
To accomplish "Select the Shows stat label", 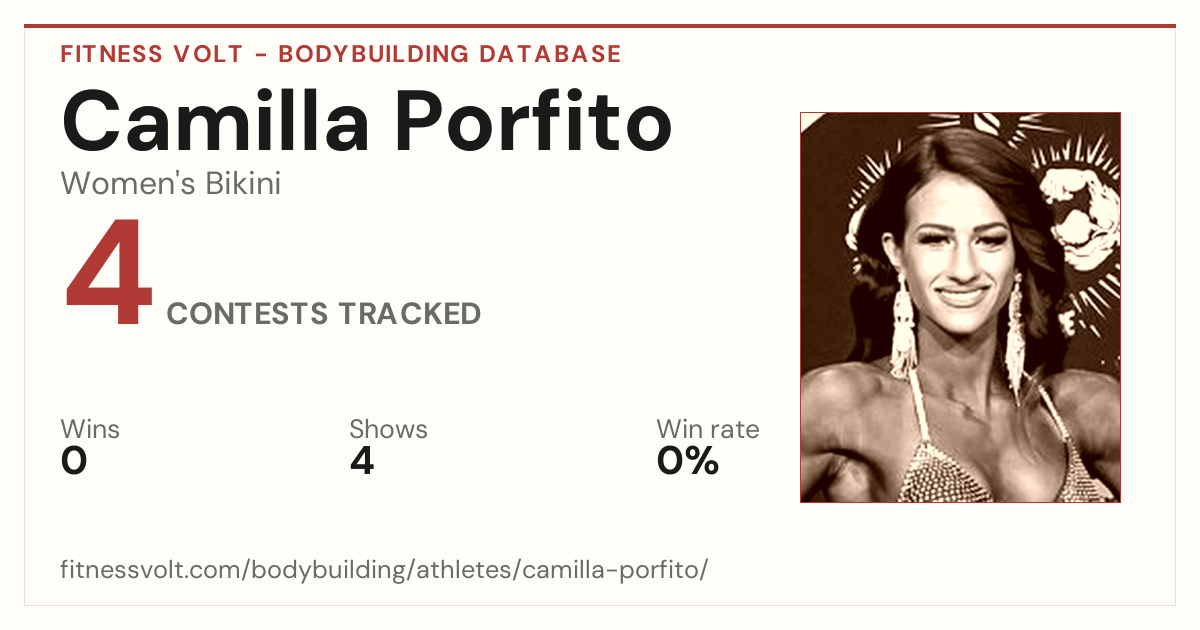I will pyautogui.click(x=388, y=430).
